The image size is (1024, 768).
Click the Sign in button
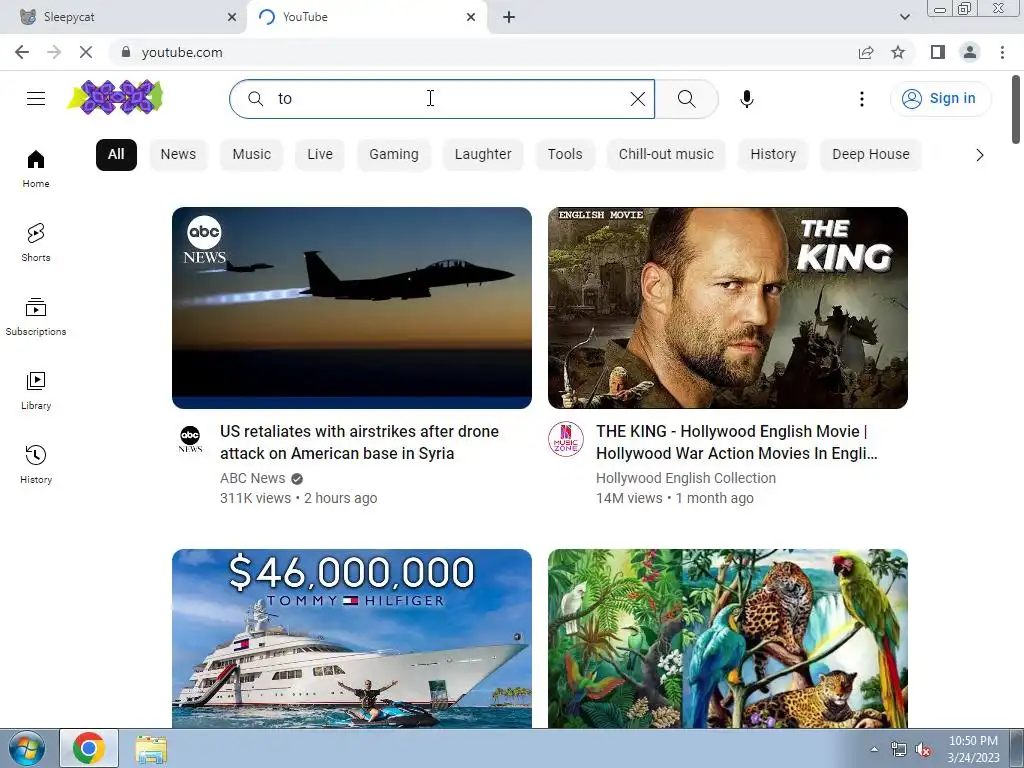click(x=940, y=99)
